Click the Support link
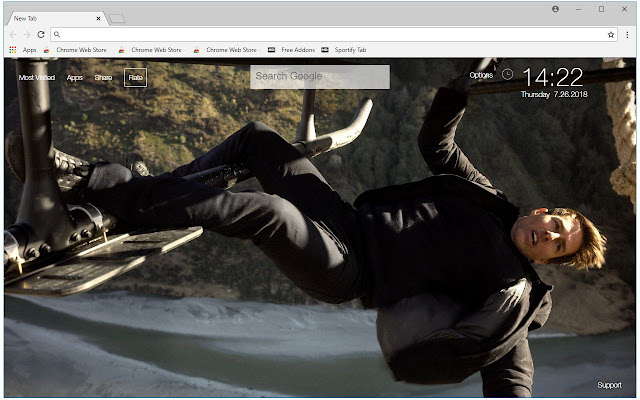This screenshot has width=640, height=400. click(x=609, y=385)
